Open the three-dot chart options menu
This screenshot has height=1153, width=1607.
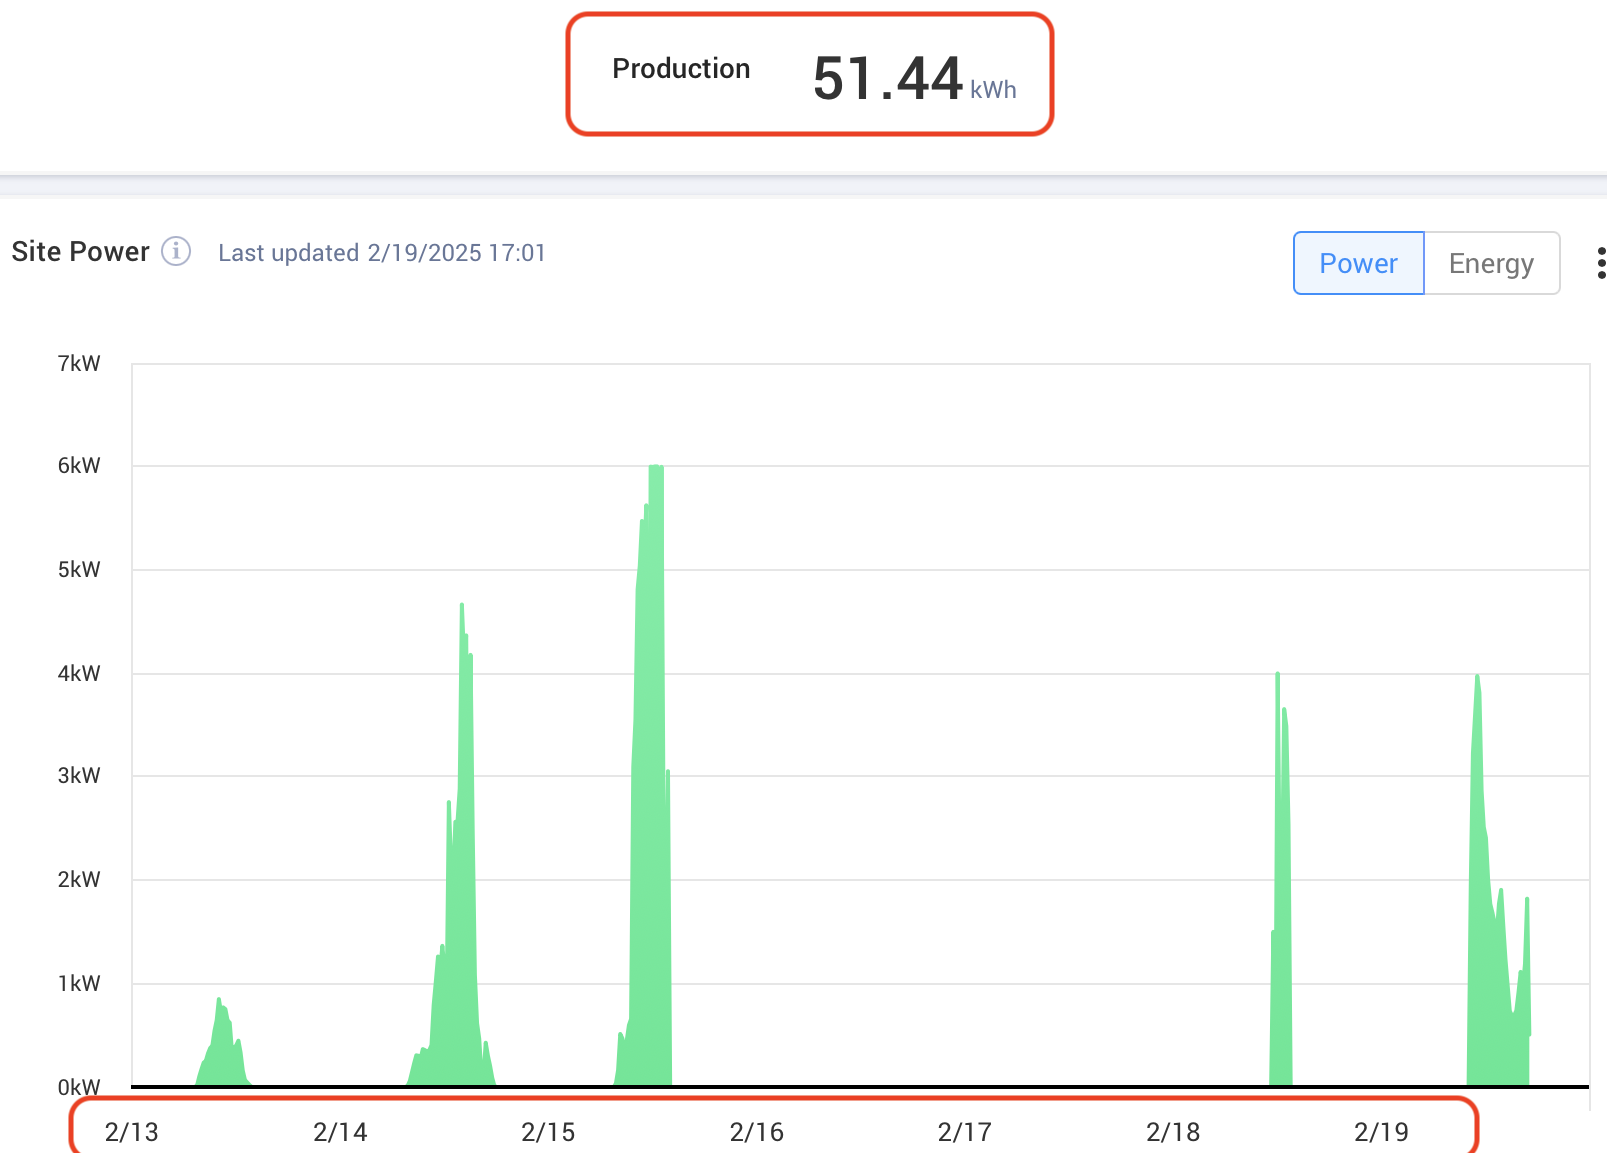[1600, 263]
